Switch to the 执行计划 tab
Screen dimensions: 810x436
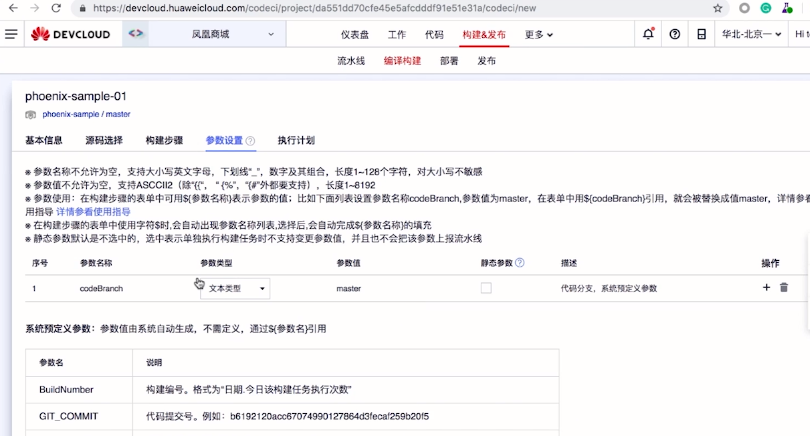click(x=296, y=141)
